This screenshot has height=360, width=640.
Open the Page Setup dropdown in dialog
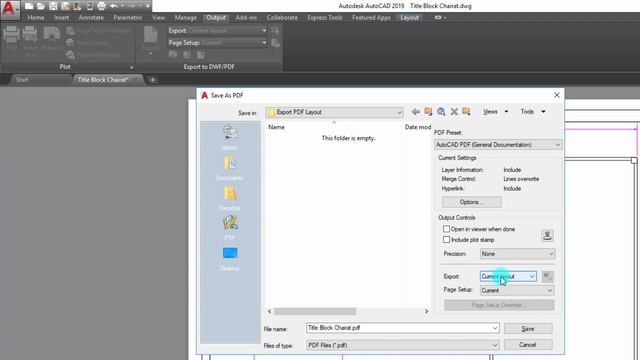[517, 290]
